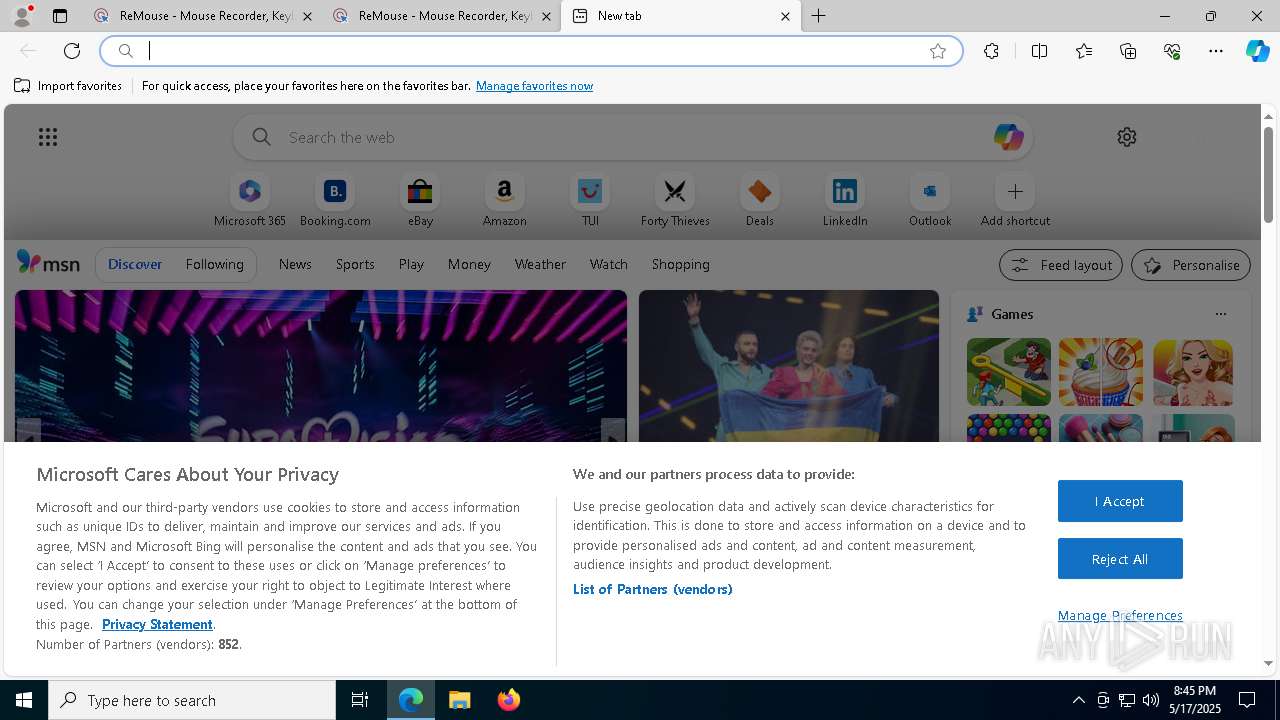Open the Copilot sidebar icon
The width and height of the screenshot is (1280, 720).
1257,51
